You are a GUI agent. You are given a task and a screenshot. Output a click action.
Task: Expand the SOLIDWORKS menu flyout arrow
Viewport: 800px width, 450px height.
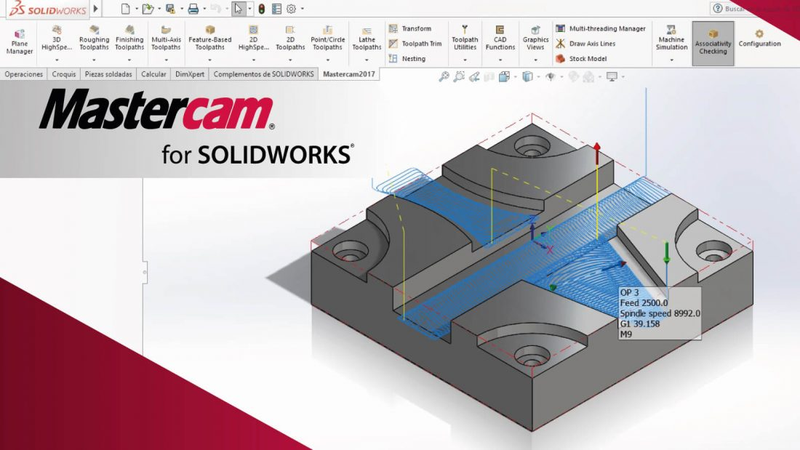pos(95,9)
